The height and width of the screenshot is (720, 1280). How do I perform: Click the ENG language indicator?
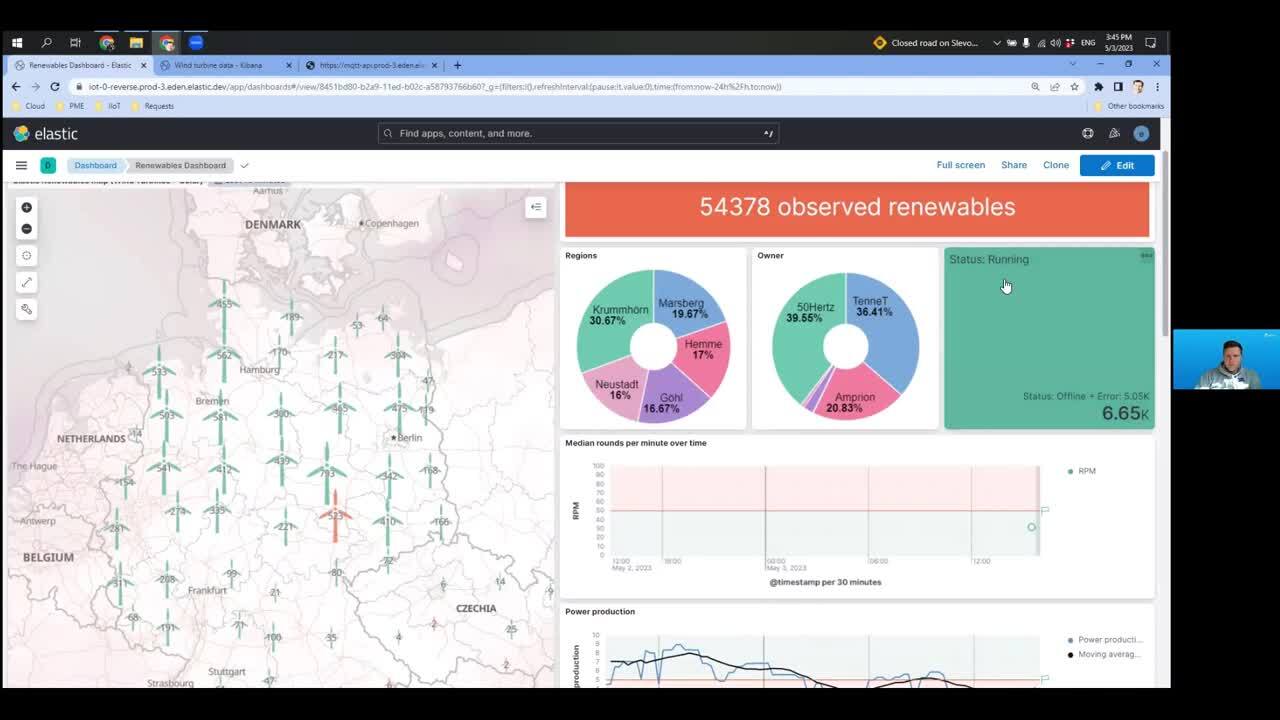click(x=1088, y=43)
